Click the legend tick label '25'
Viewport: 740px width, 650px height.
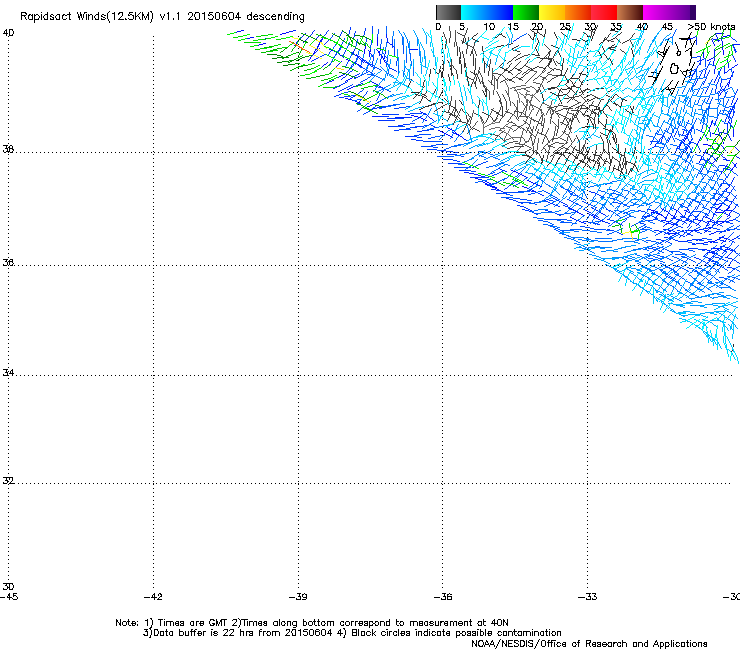point(564,27)
